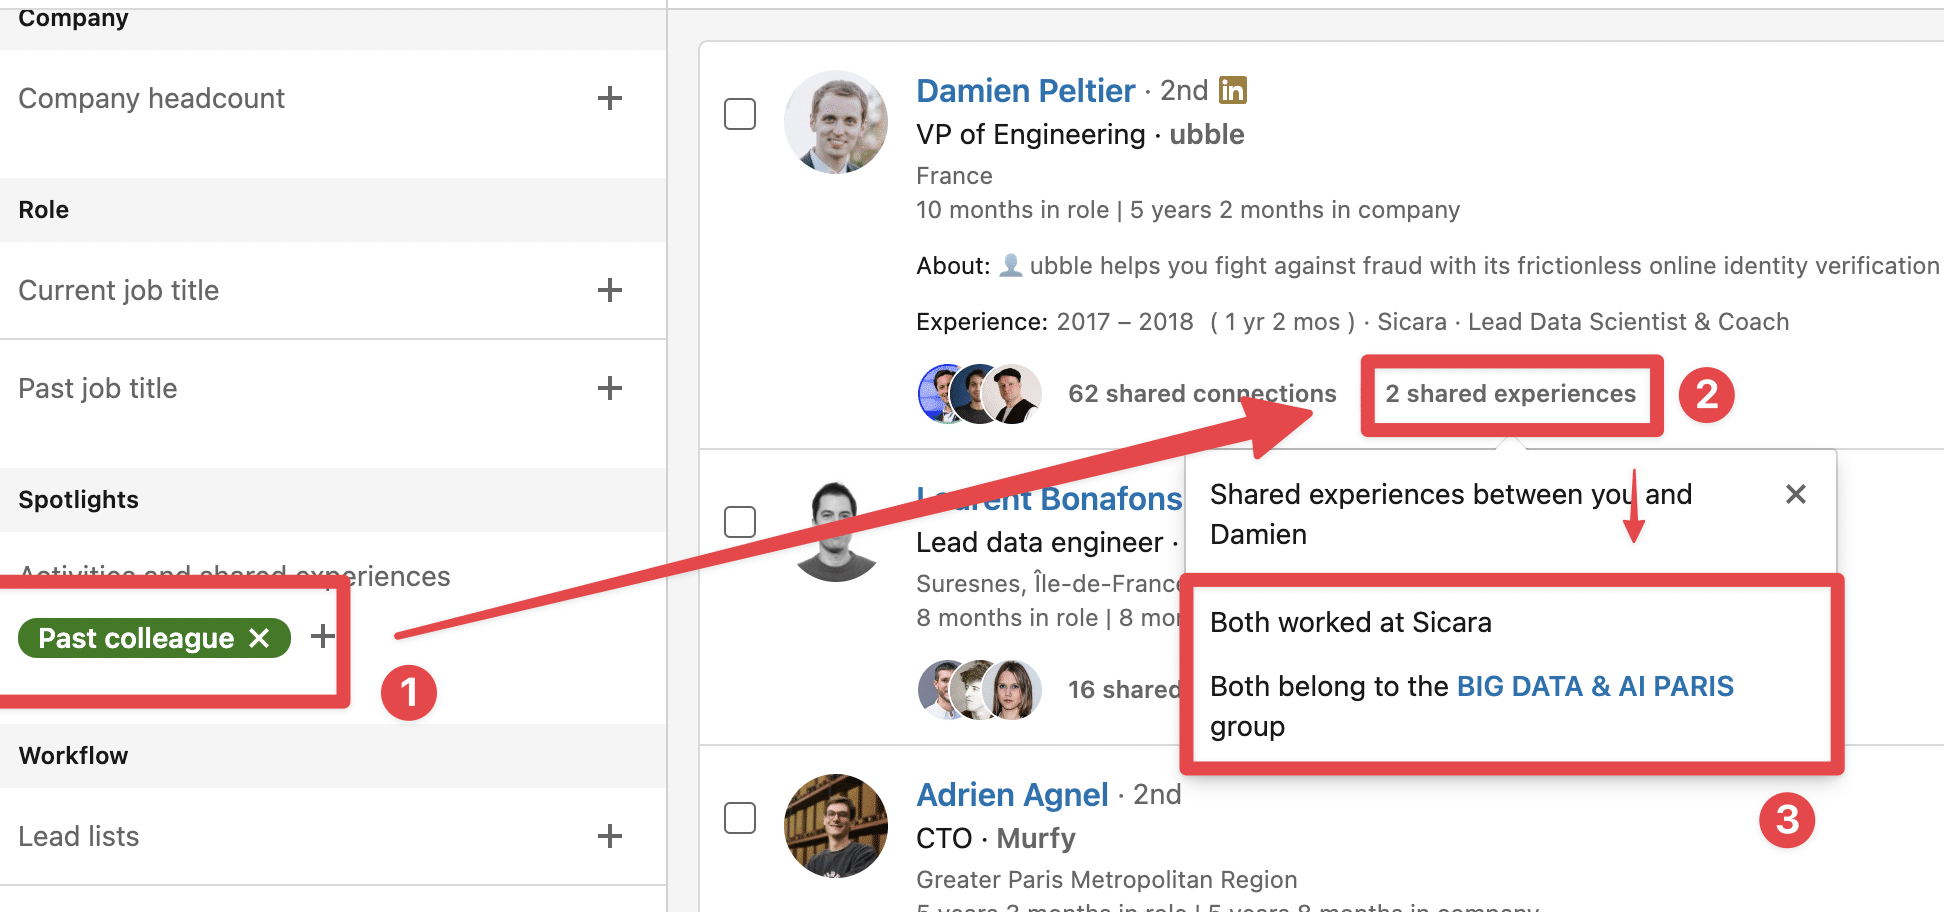The image size is (1944, 912).
Task: Select Adrien Agnel's profile photo
Action: coord(835,825)
